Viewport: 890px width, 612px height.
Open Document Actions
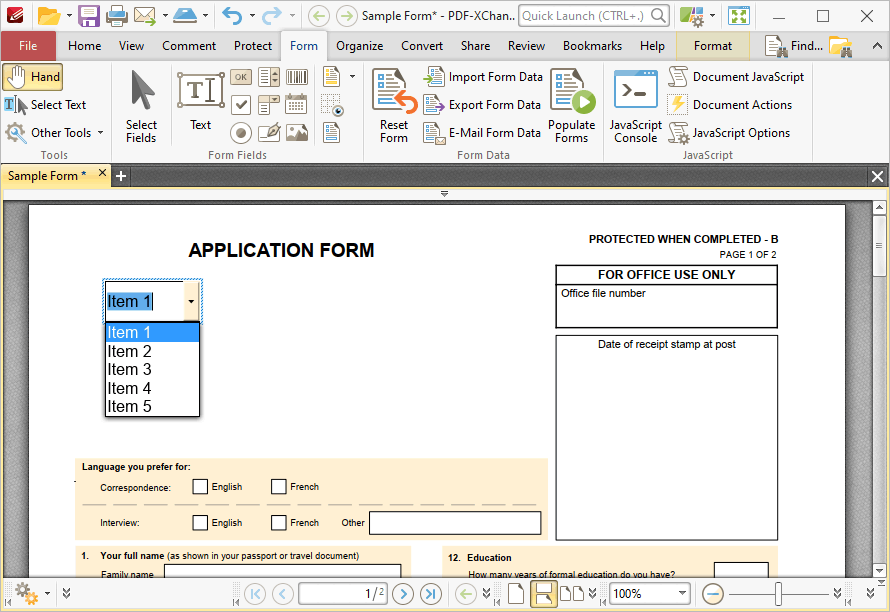[x=730, y=104]
